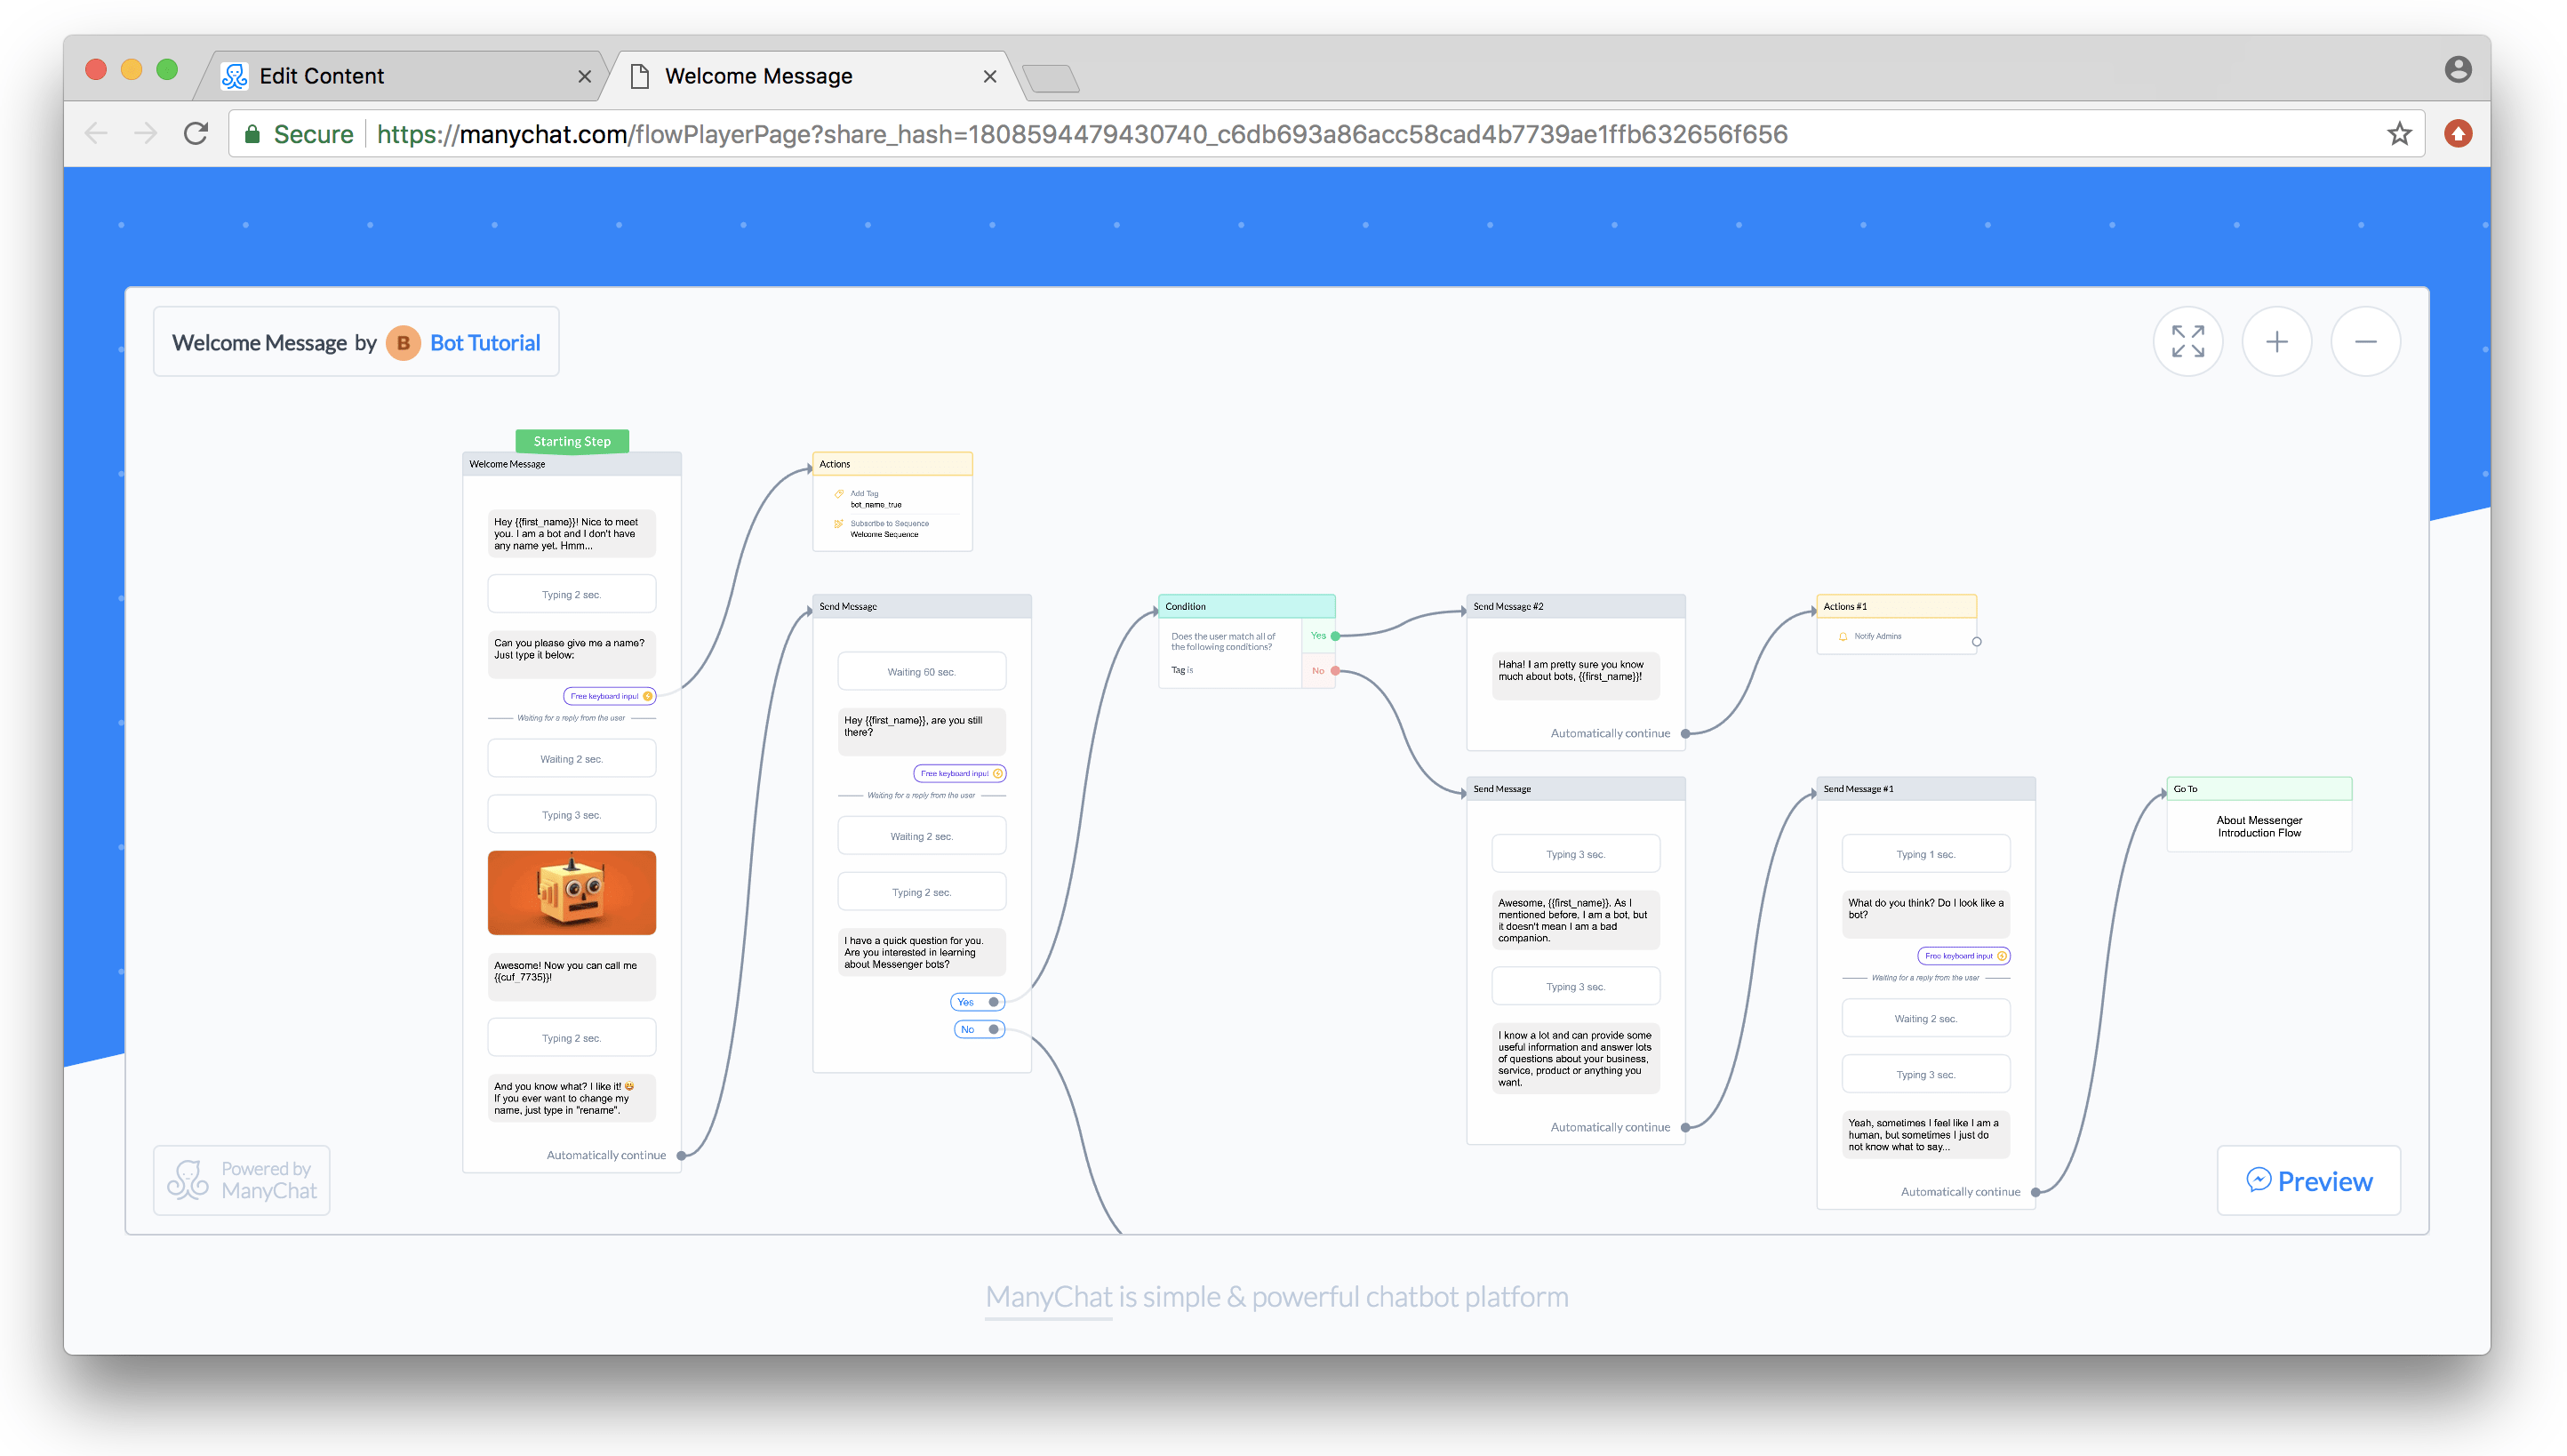The image size is (2567, 1456).
Task: Click the 'I know a lot and can provide' message
Action: [1576, 1059]
